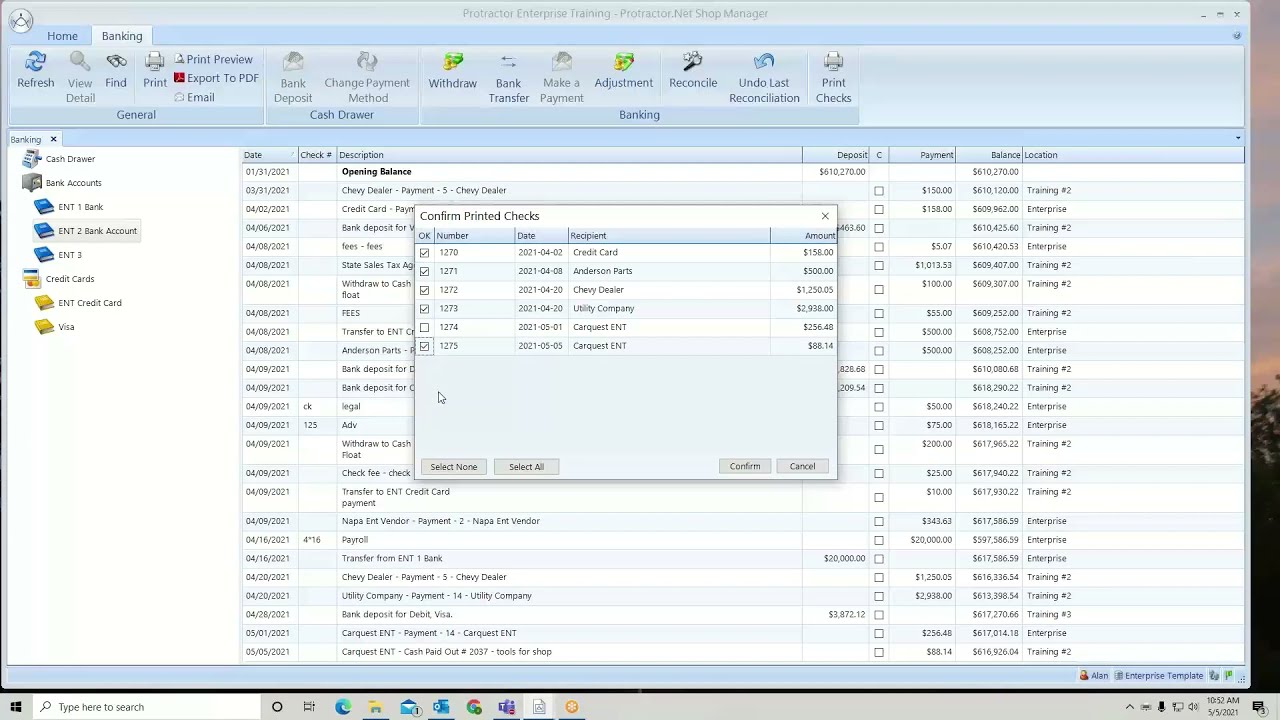Image resolution: width=1280 pixels, height=720 pixels.
Task: Click Enterprise Template in status bar
Action: pos(1159,676)
